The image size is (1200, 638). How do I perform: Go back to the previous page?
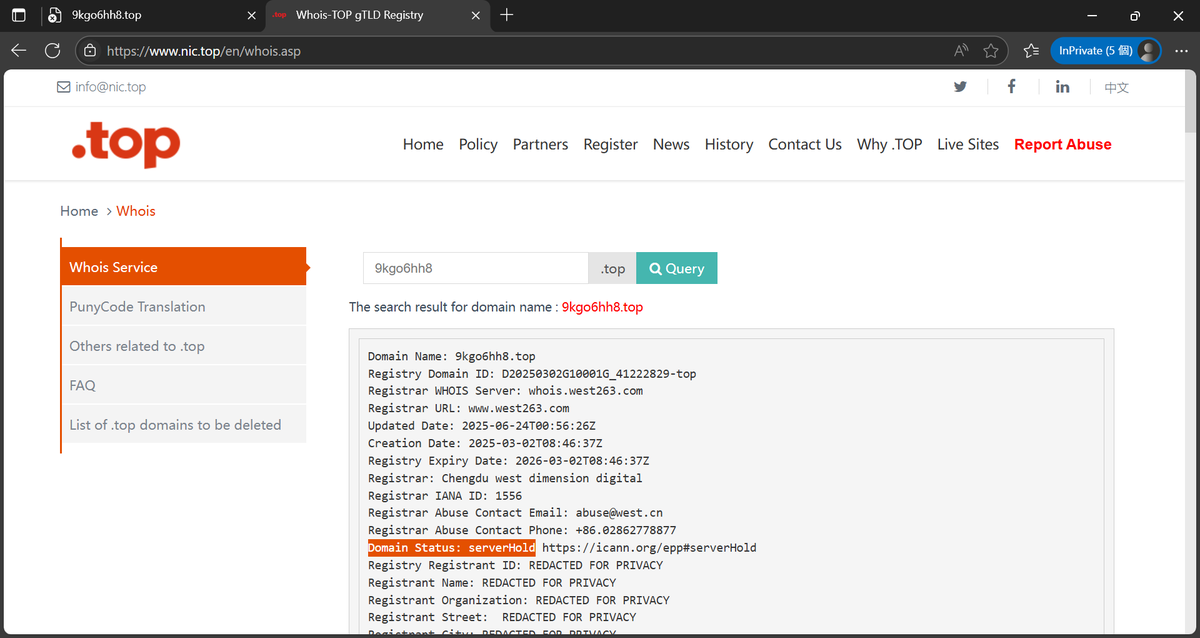pyautogui.click(x=19, y=51)
